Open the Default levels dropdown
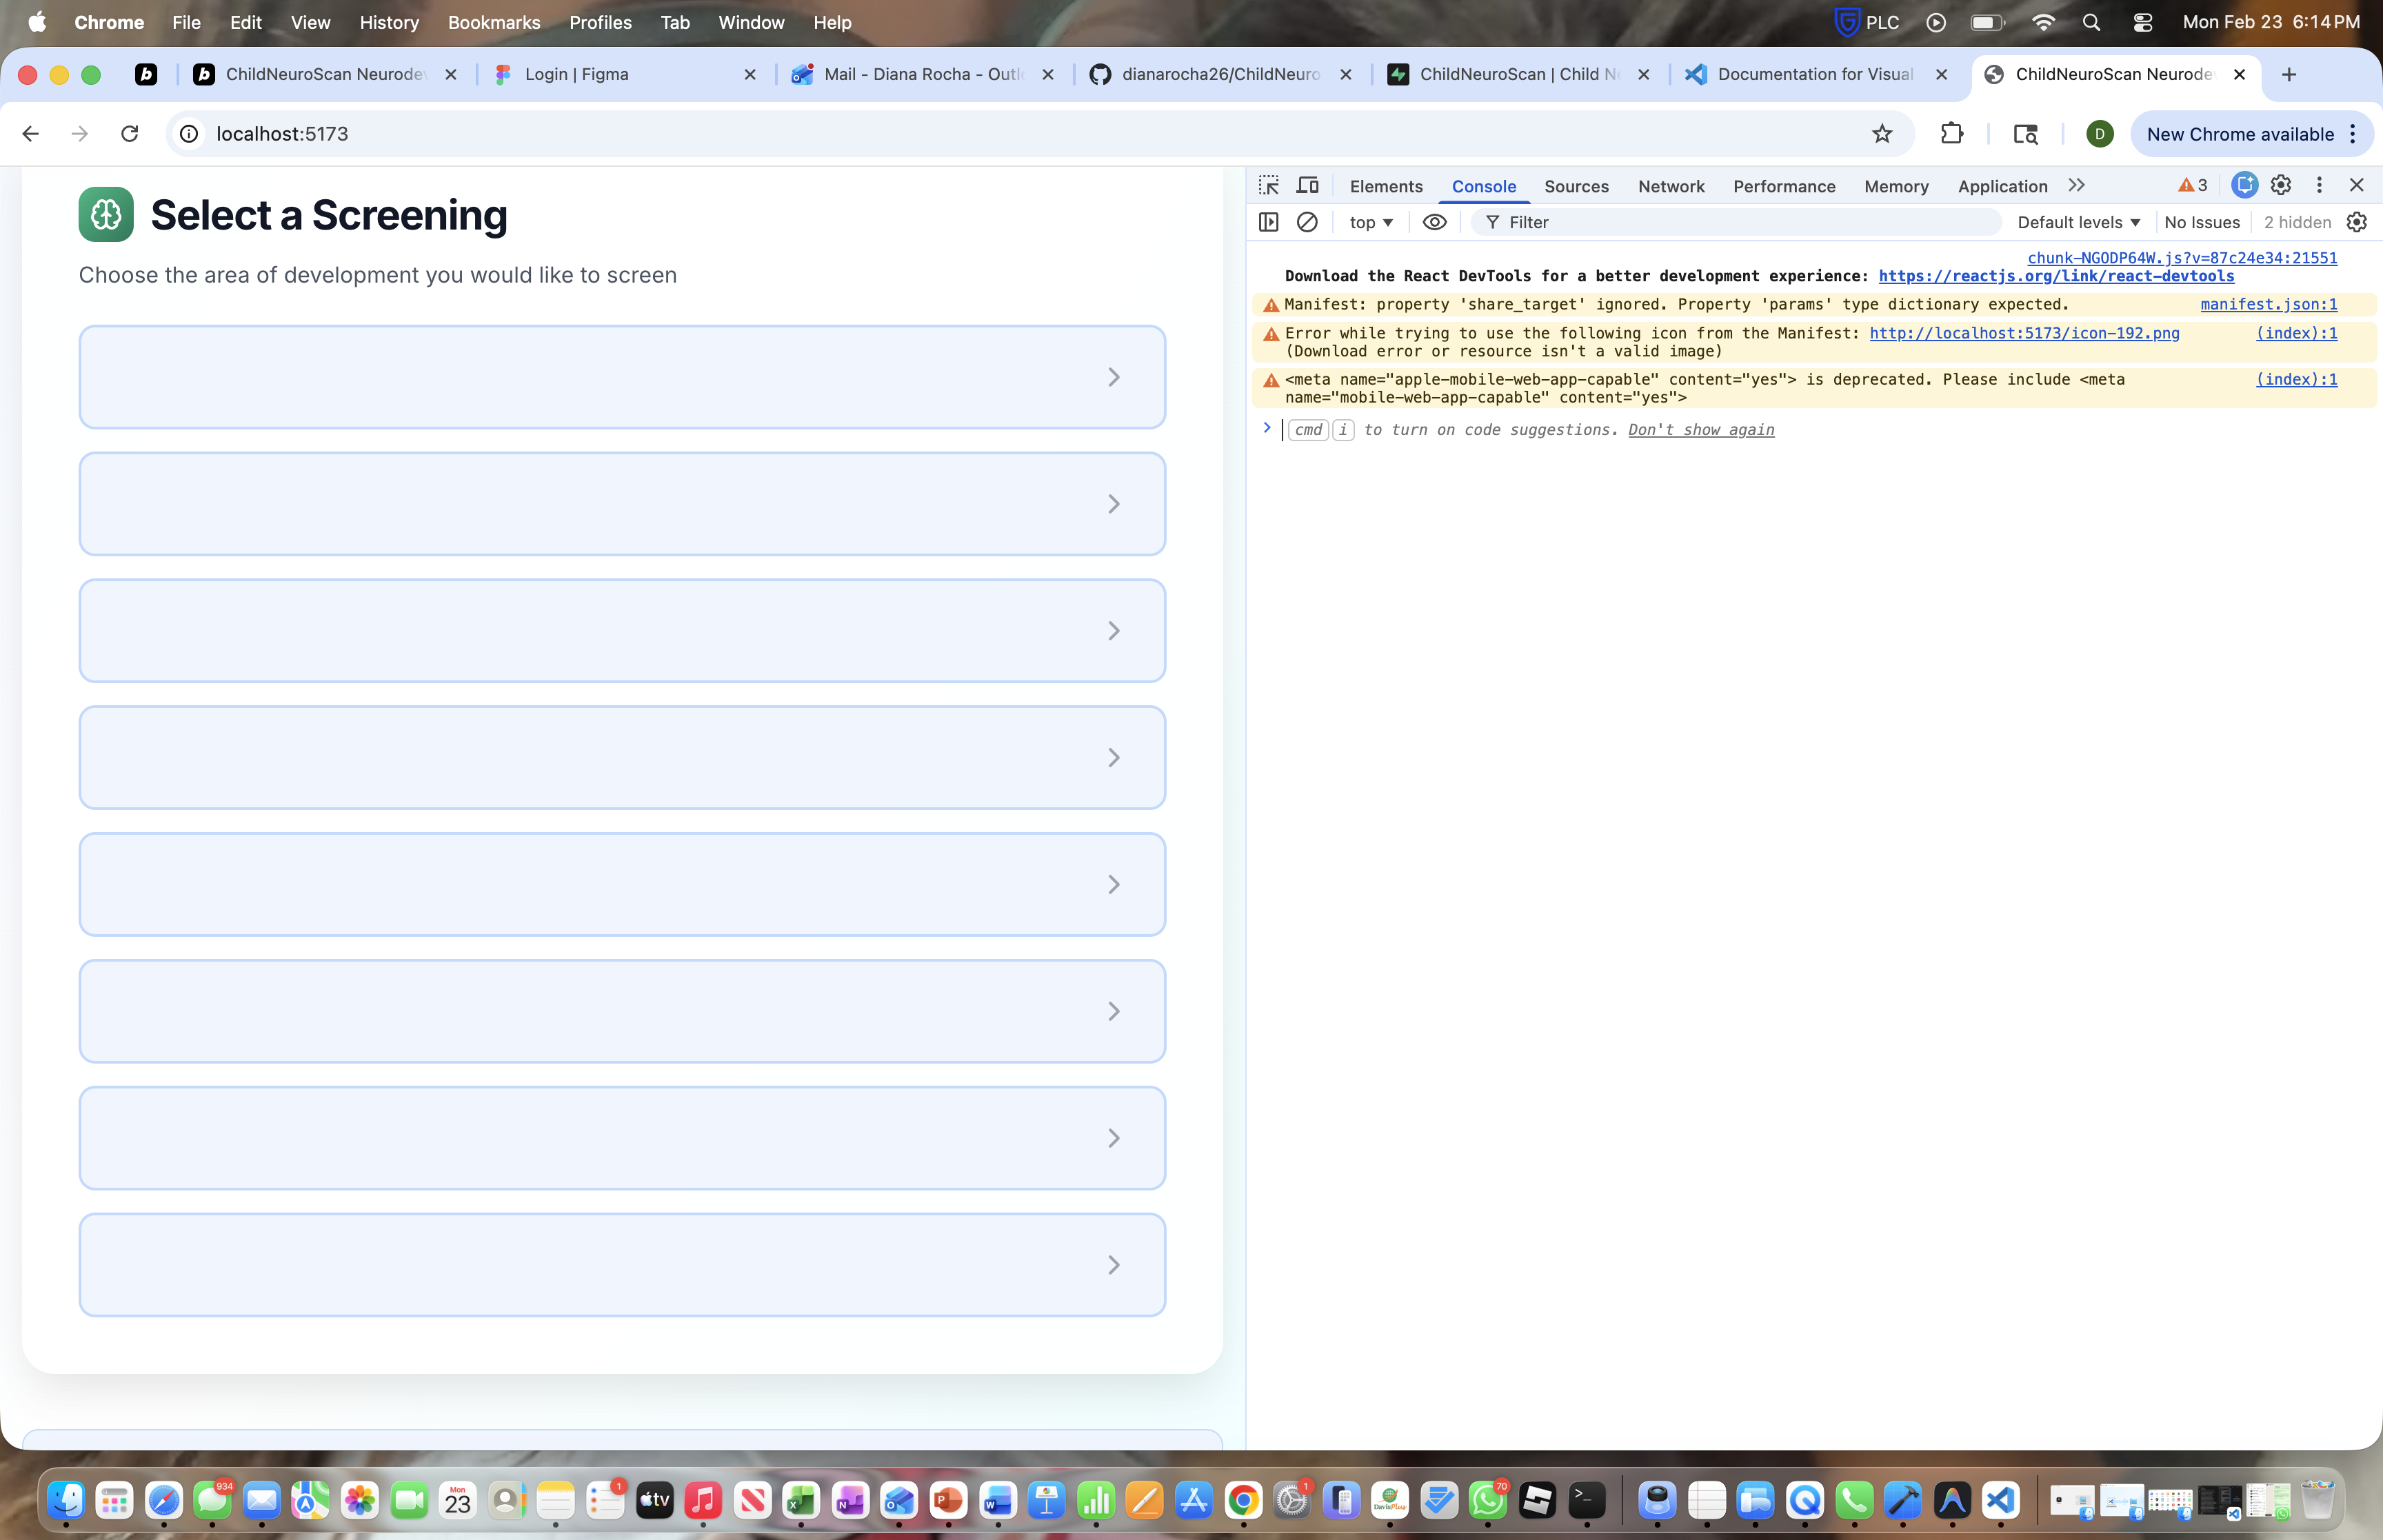This screenshot has width=2383, height=1540. coord(2078,222)
